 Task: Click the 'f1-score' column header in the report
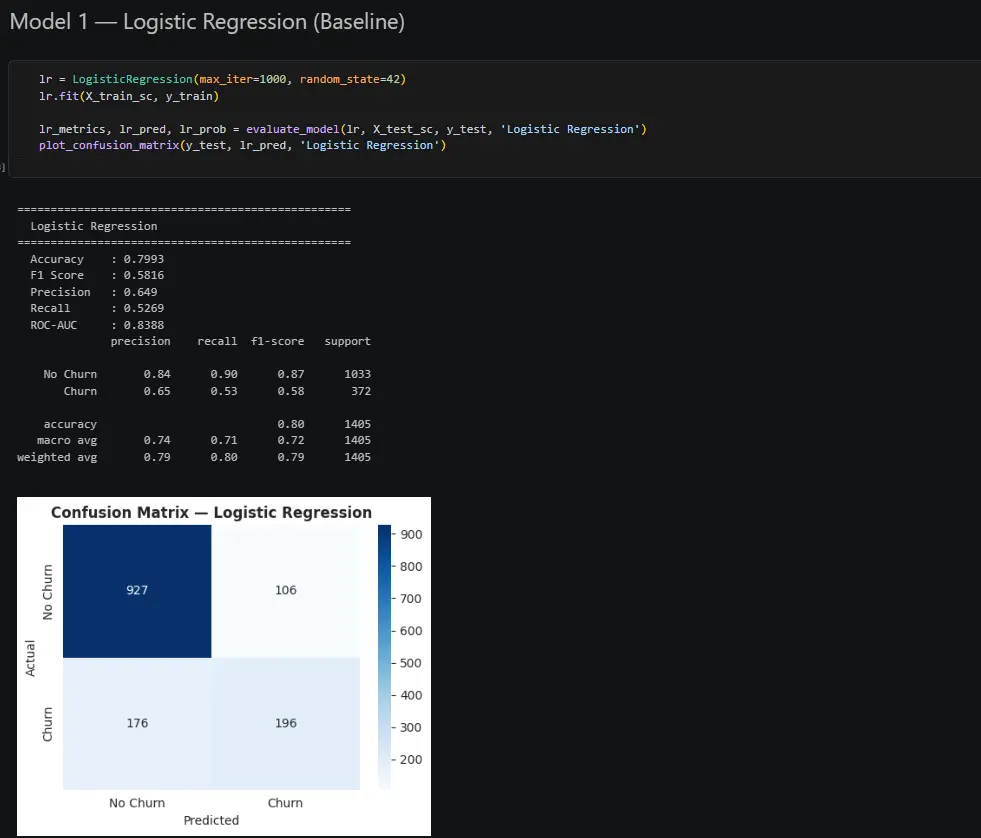coord(277,342)
